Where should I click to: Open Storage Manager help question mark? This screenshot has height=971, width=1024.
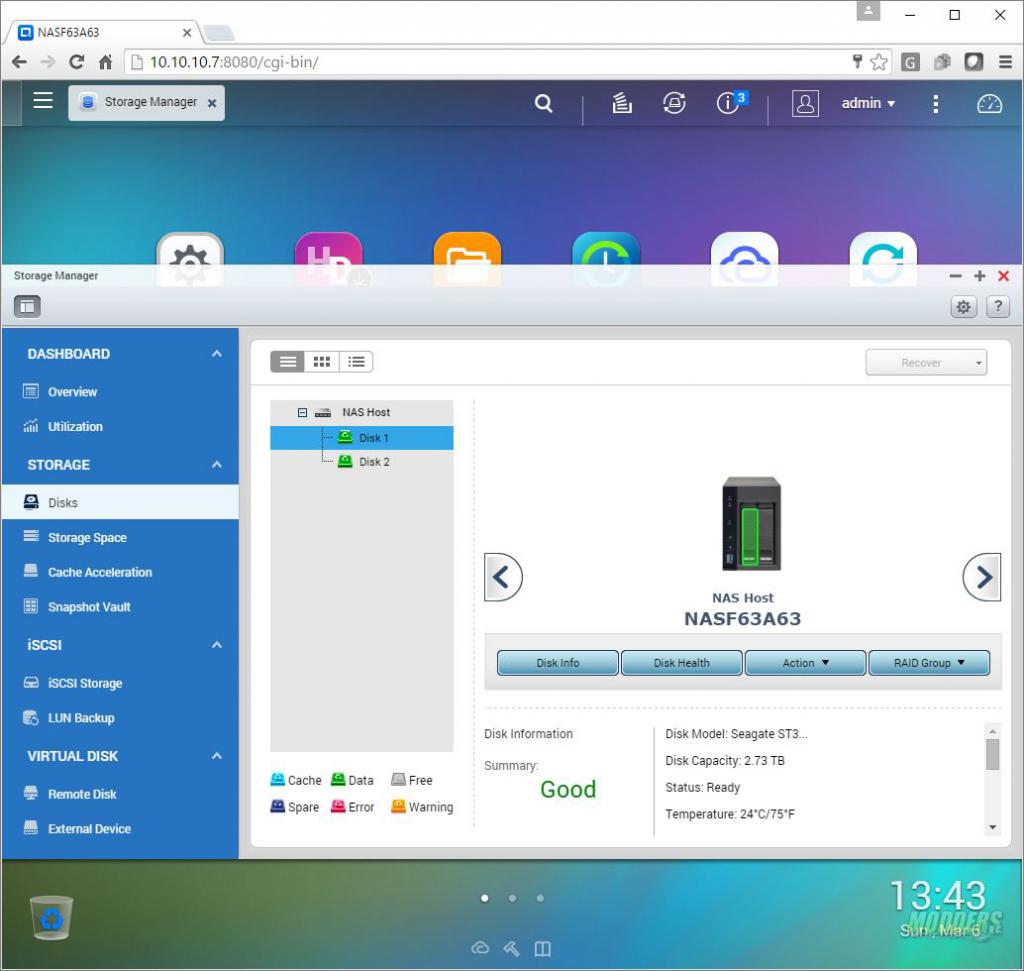pos(997,307)
